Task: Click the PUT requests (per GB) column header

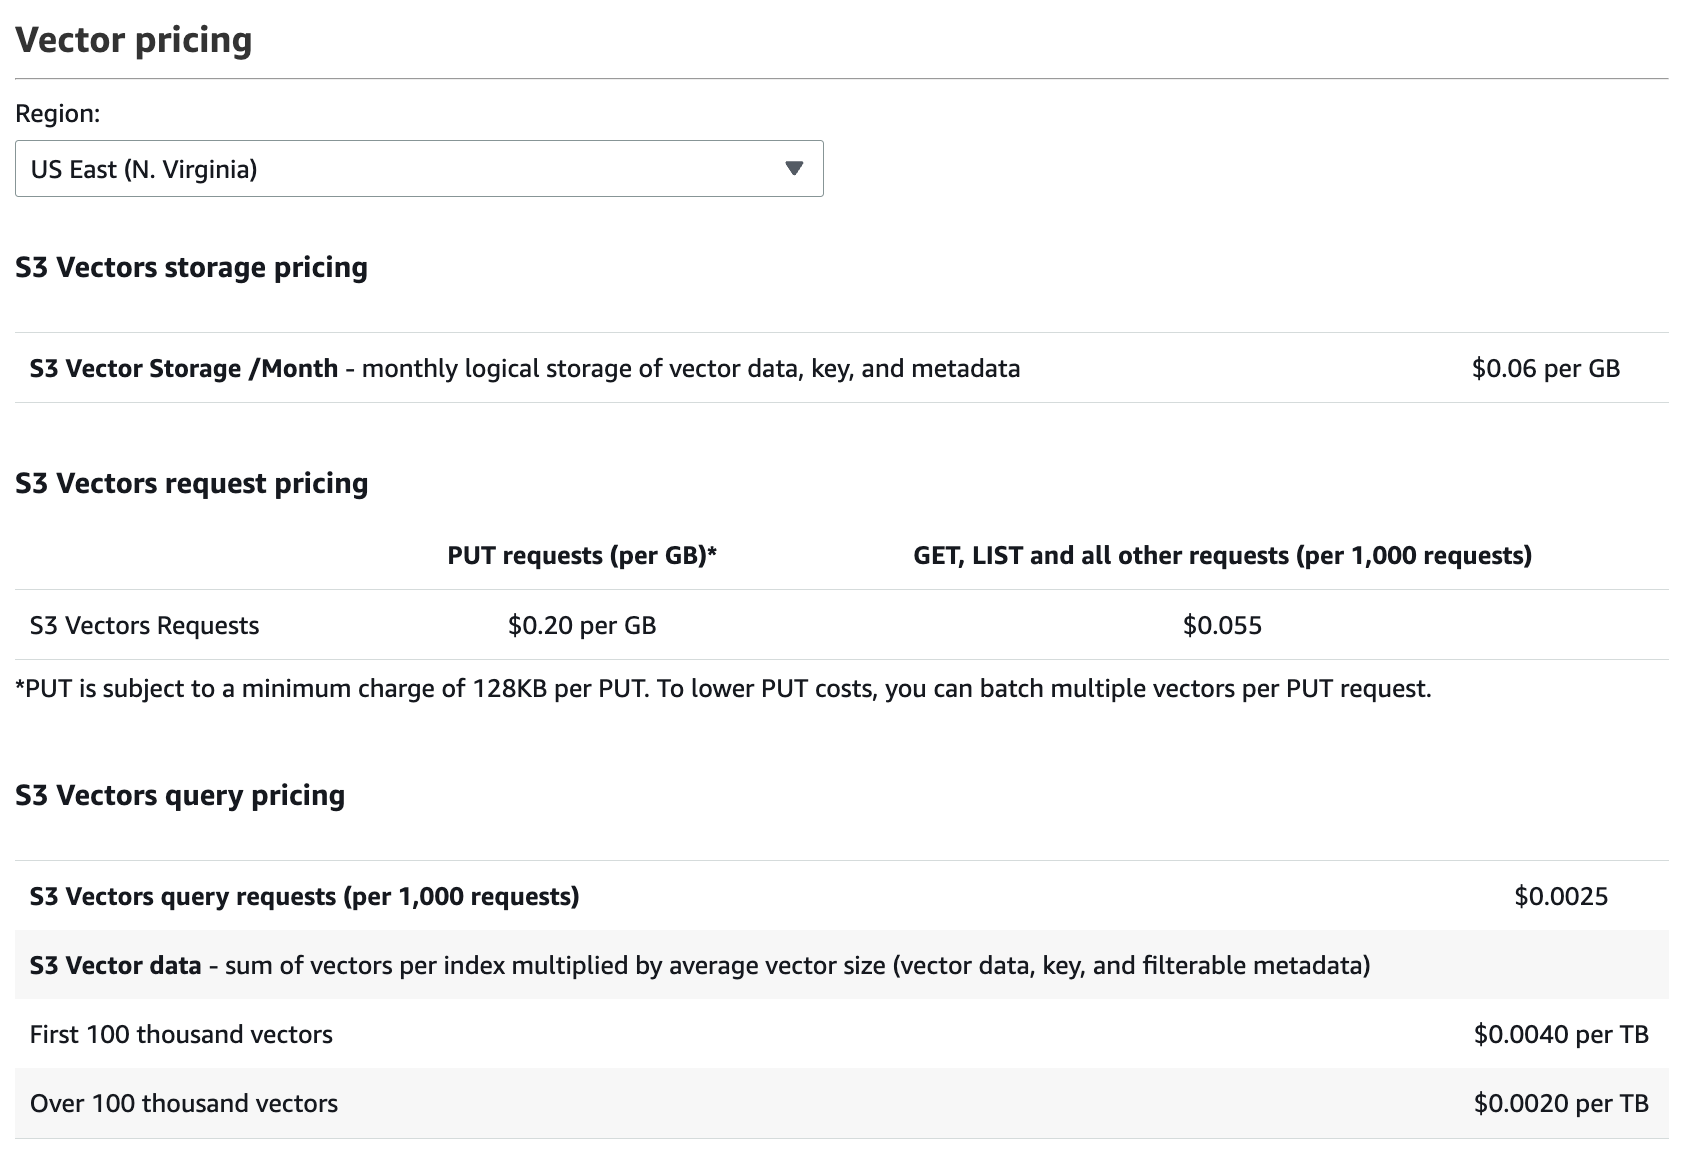Action: (x=582, y=556)
